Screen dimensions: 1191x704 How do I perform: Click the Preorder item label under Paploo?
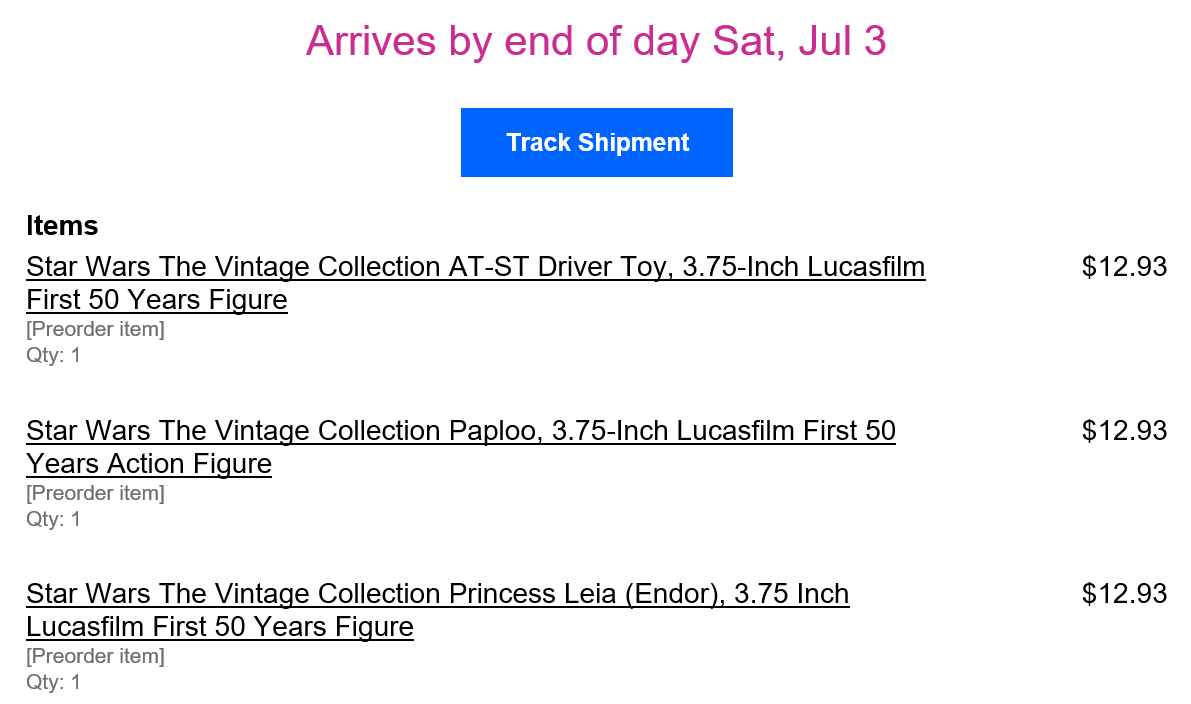pyautogui.click(x=95, y=493)
